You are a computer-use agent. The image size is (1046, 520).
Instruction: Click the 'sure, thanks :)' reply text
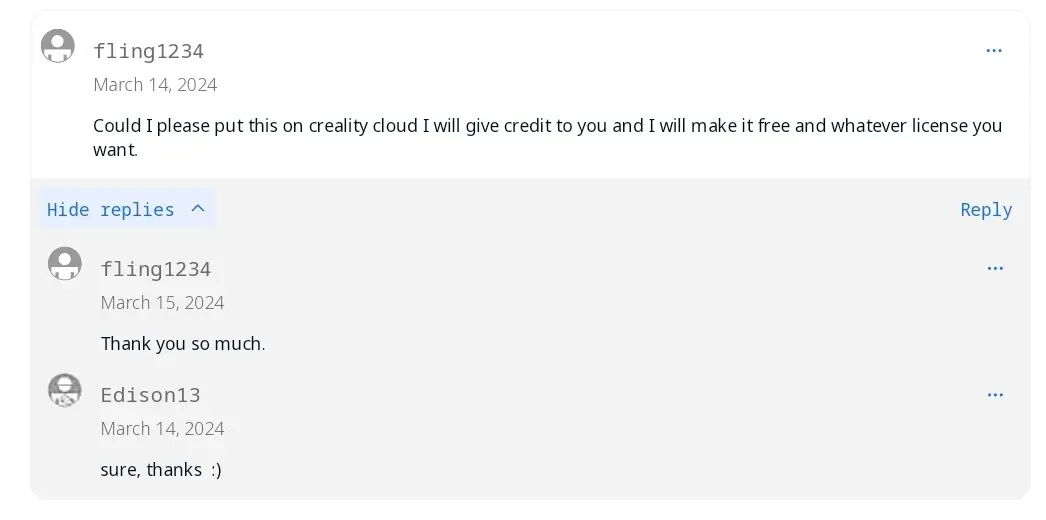(x=161, y=469)
